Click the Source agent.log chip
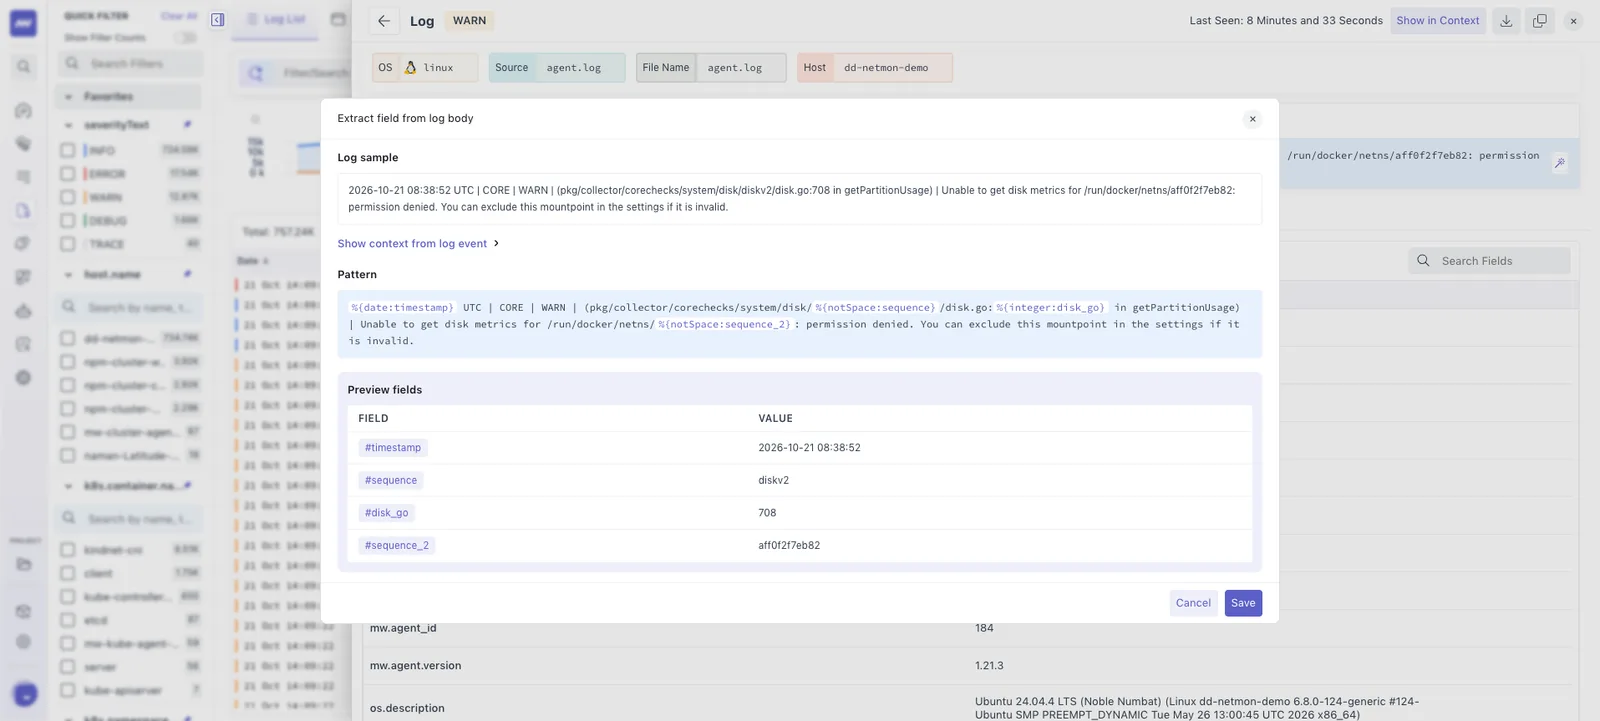Image resolution: width=1600 pixels, height=721 pixels. [x=557, y=68]
